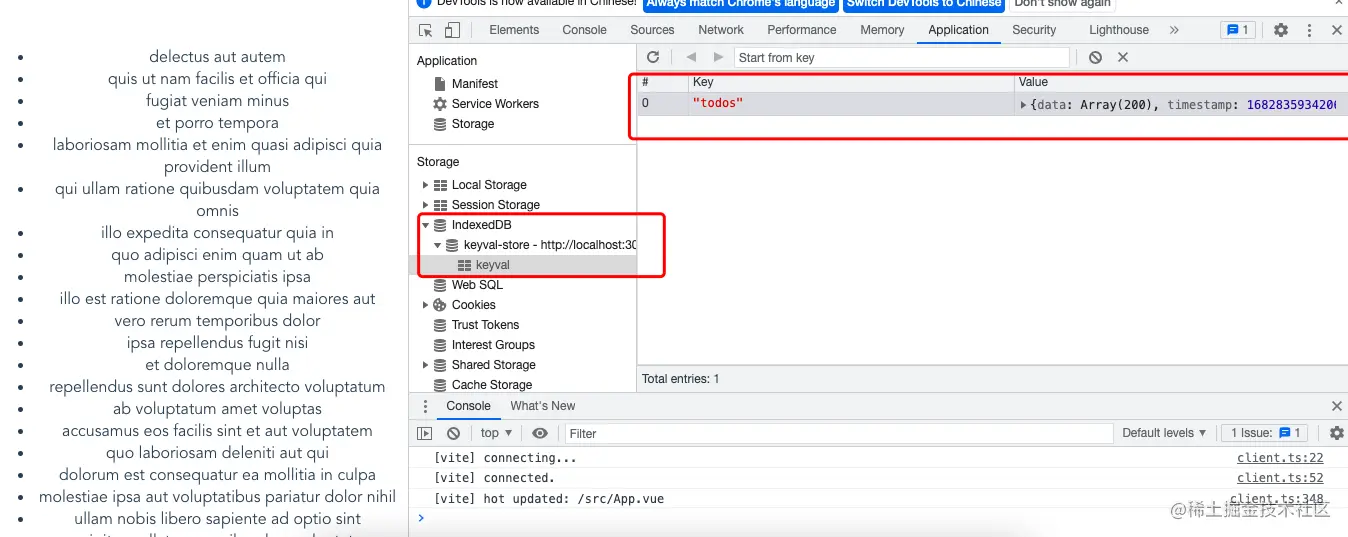Switch to the Console tab
The height and width of the screenshot is (537, 1348).
584,30
